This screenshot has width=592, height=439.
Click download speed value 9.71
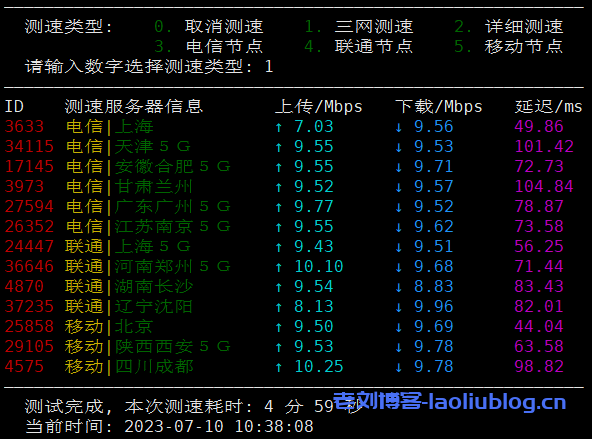click(x=433, y=166)
